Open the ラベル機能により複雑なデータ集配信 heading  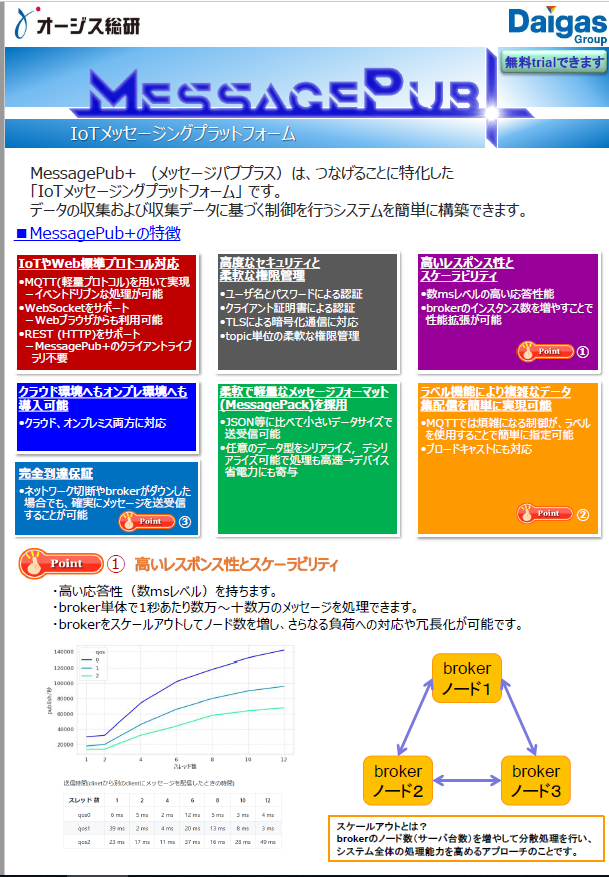pyautogui.click(x=495, y=398)
